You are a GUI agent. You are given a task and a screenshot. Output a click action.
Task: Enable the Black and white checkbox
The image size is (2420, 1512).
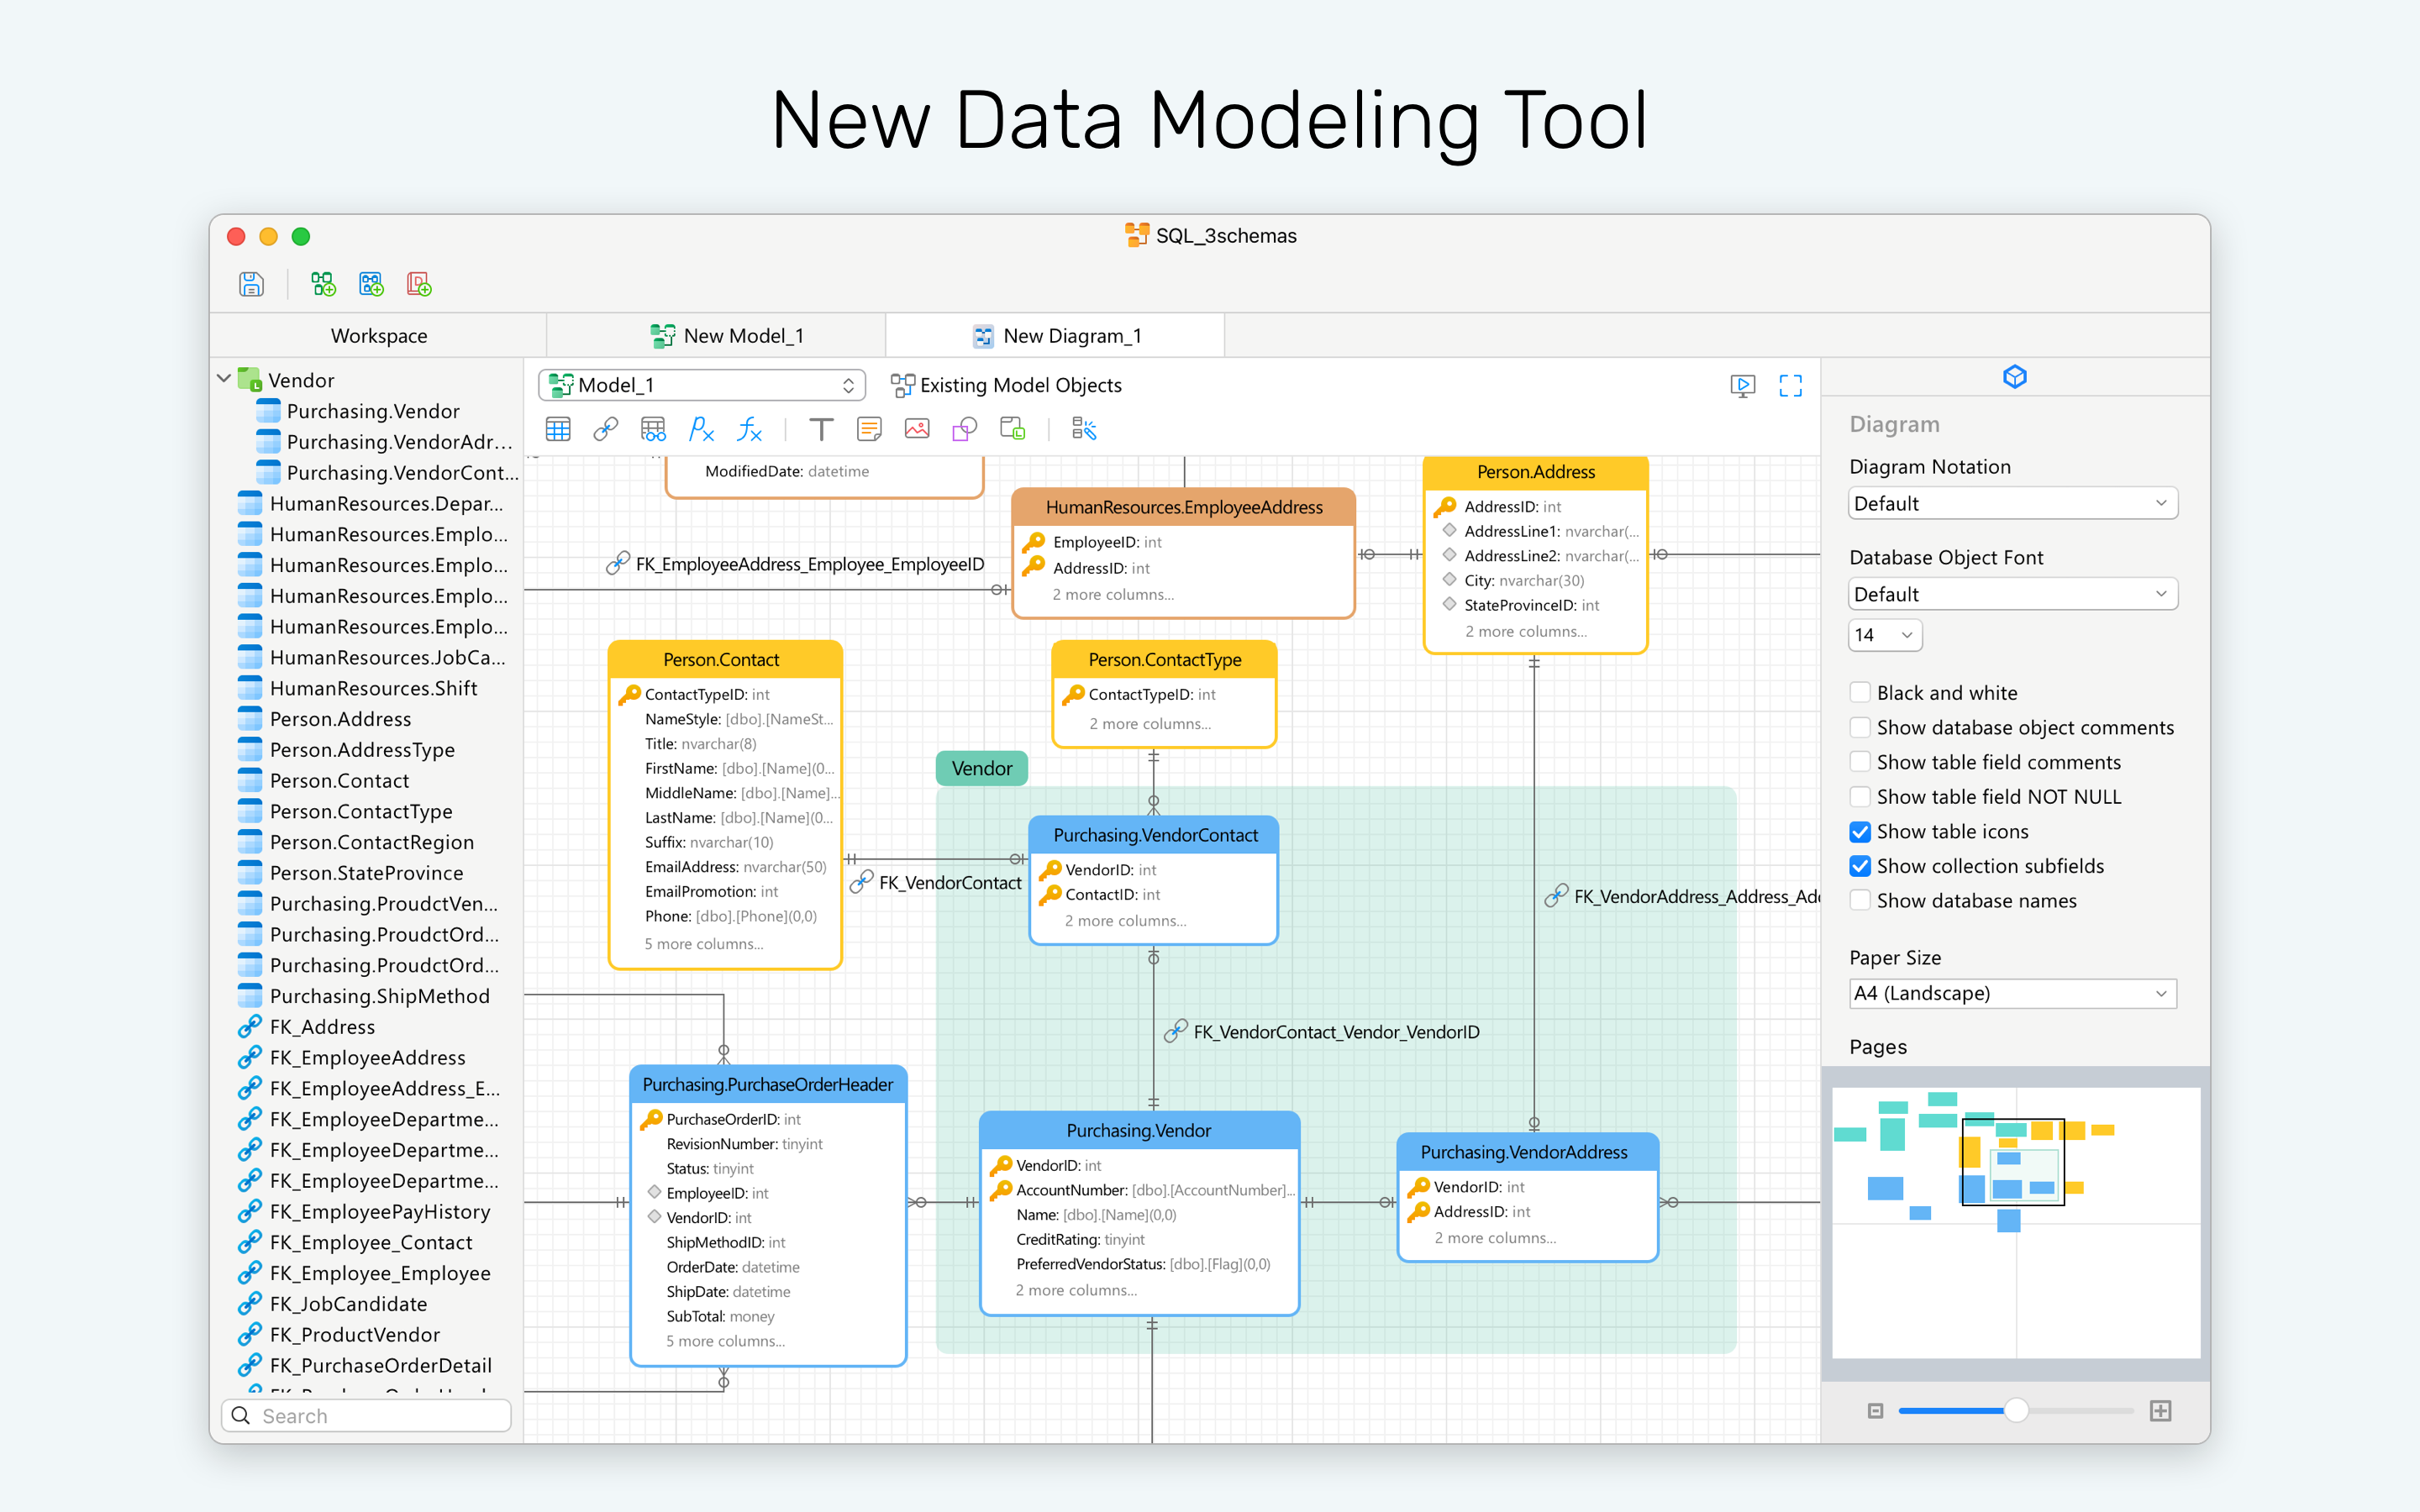1860,693
